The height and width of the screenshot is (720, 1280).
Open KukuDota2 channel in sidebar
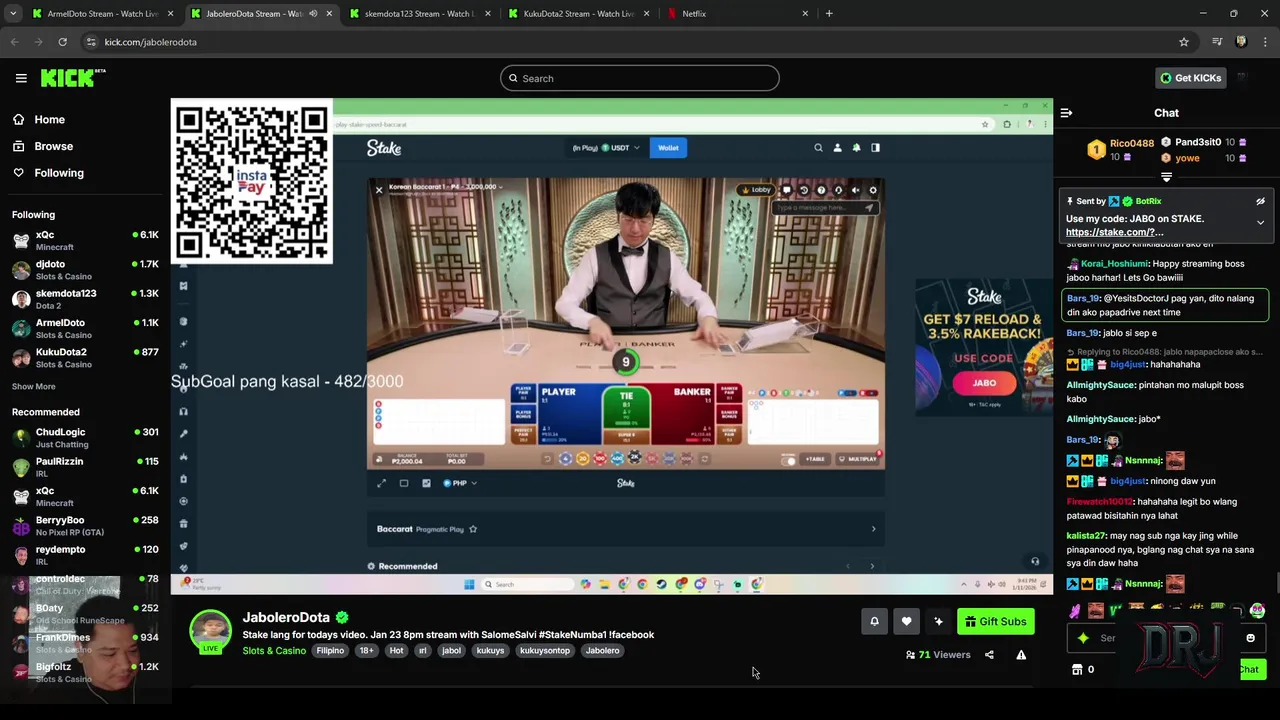tap(85, 357)
